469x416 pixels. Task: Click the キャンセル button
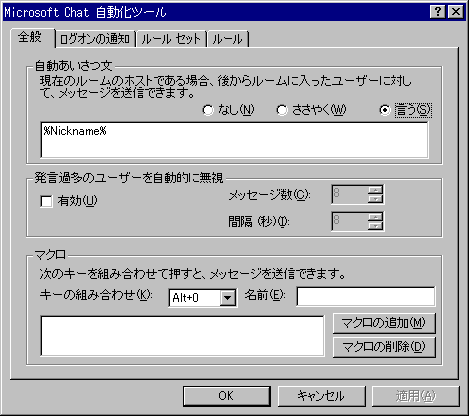(321, 396)
